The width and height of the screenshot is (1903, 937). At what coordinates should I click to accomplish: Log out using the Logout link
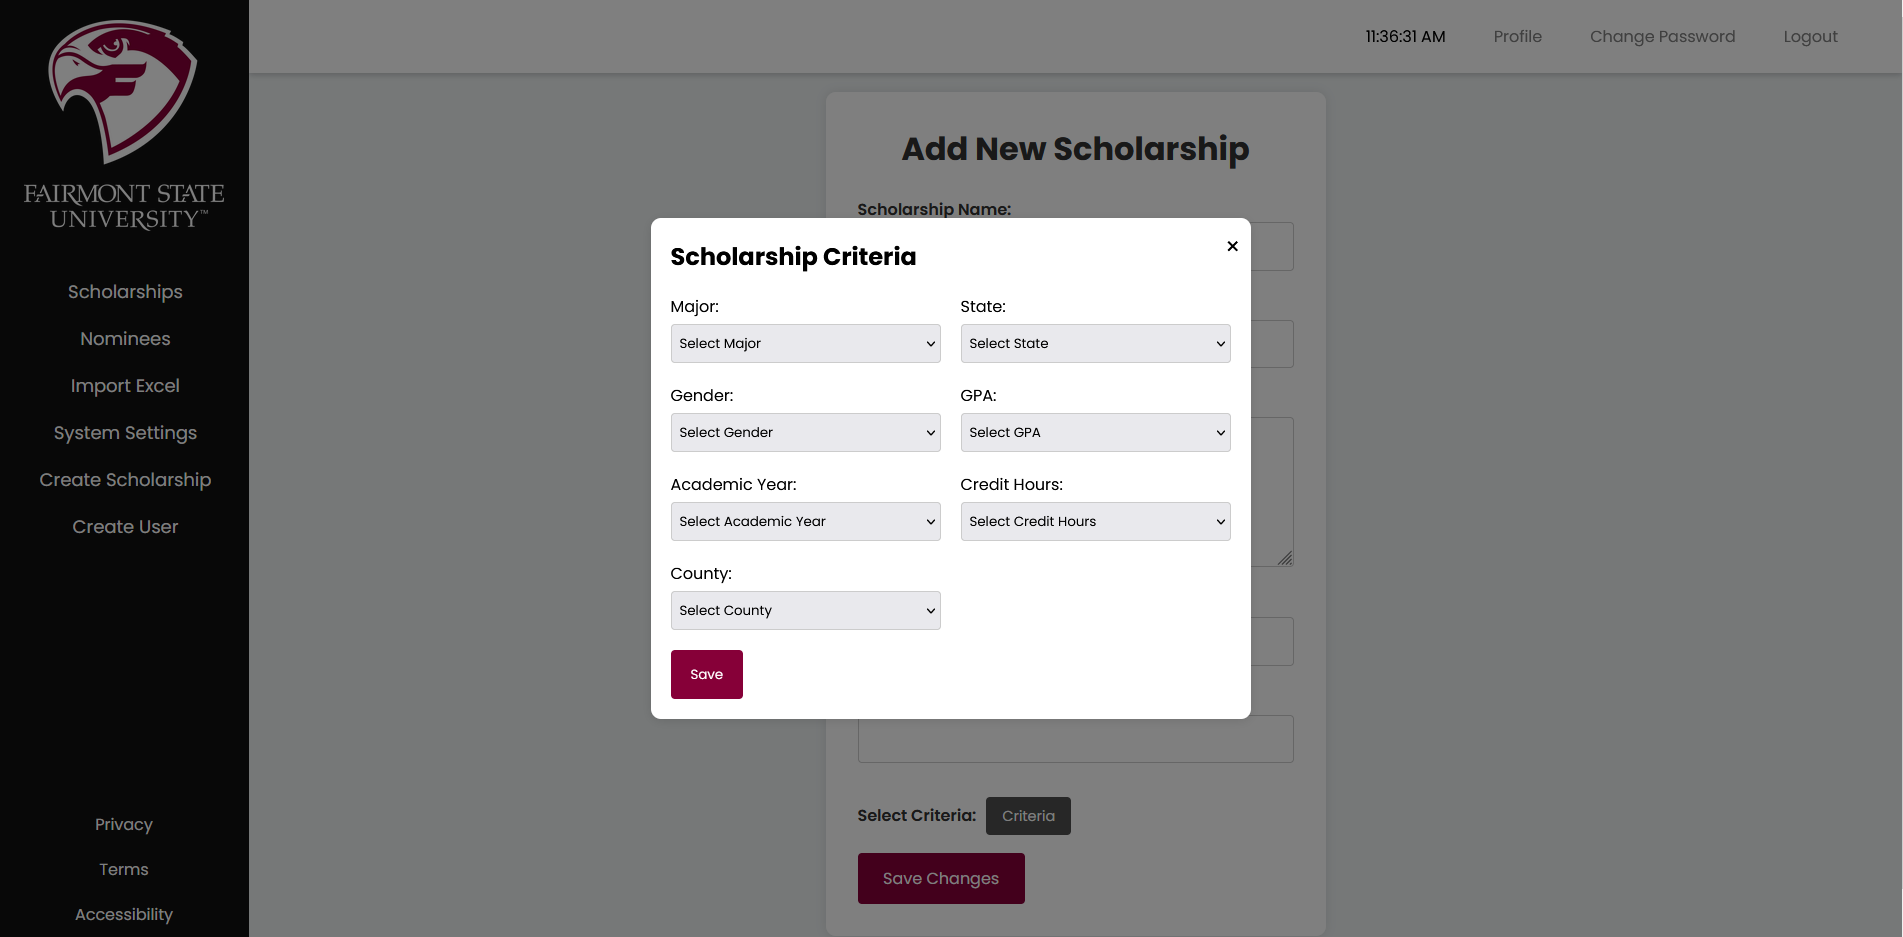pos(1810,36)
